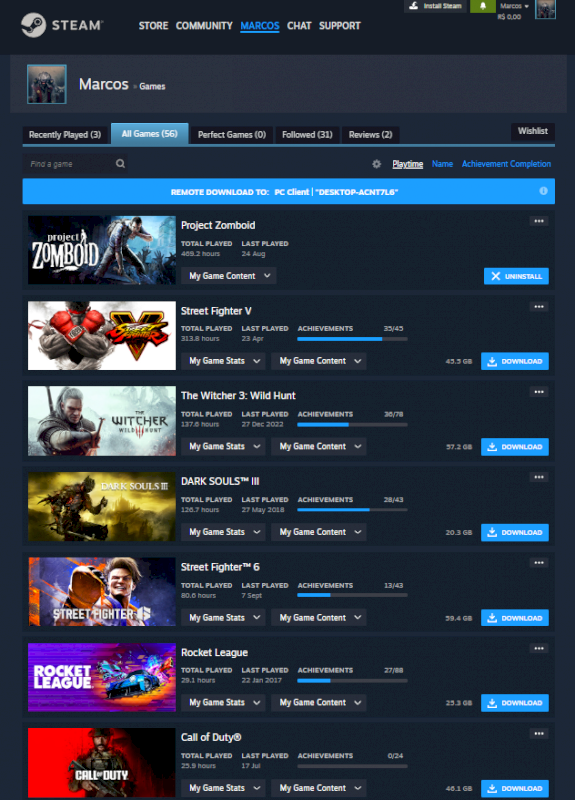The width and height of the screenshot is (575, 800).
Task: Click the search magnifier icon
Action: [120, 164]
